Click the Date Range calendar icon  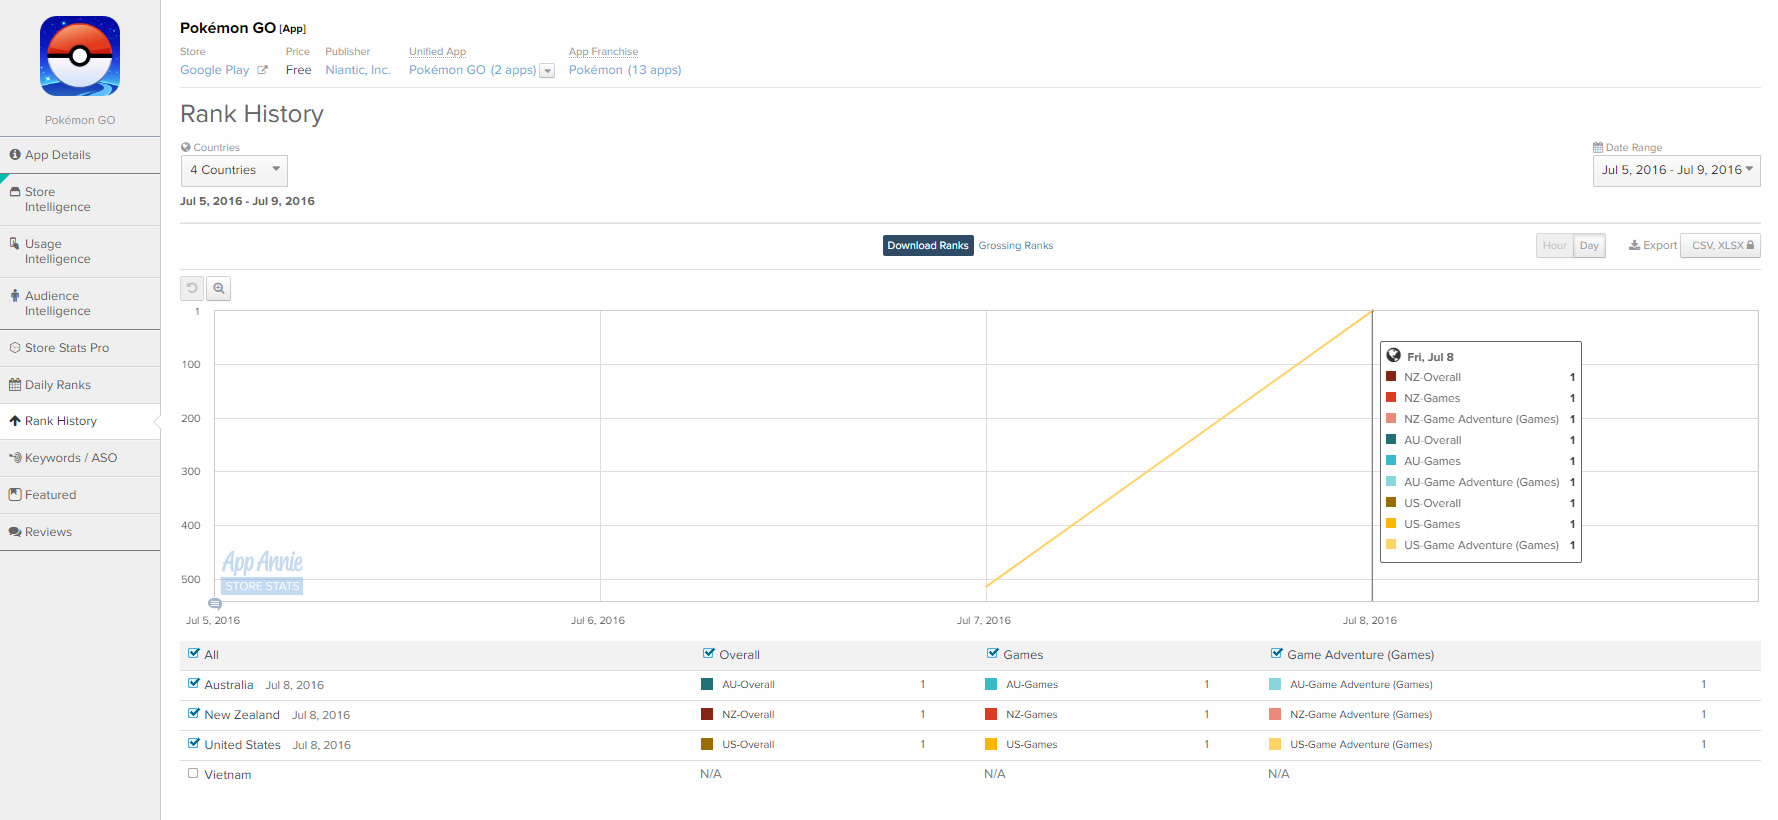[x=1598, y=147]
